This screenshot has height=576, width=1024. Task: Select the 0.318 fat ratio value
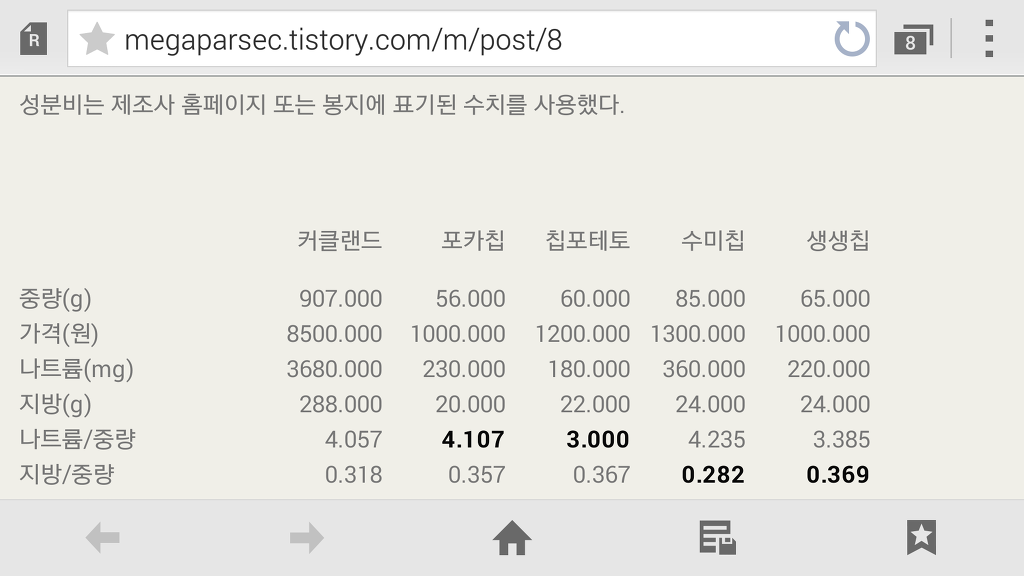(353, 475)
